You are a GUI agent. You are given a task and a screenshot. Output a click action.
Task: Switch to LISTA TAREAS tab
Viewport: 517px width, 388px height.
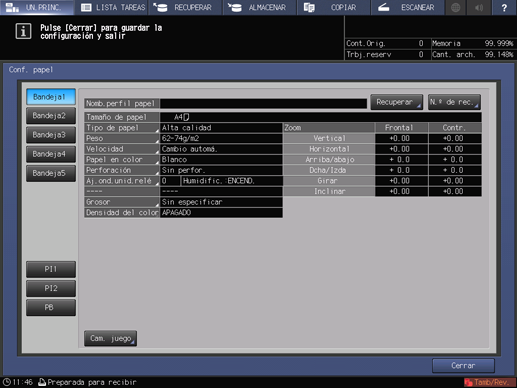(x=112, y=7)
